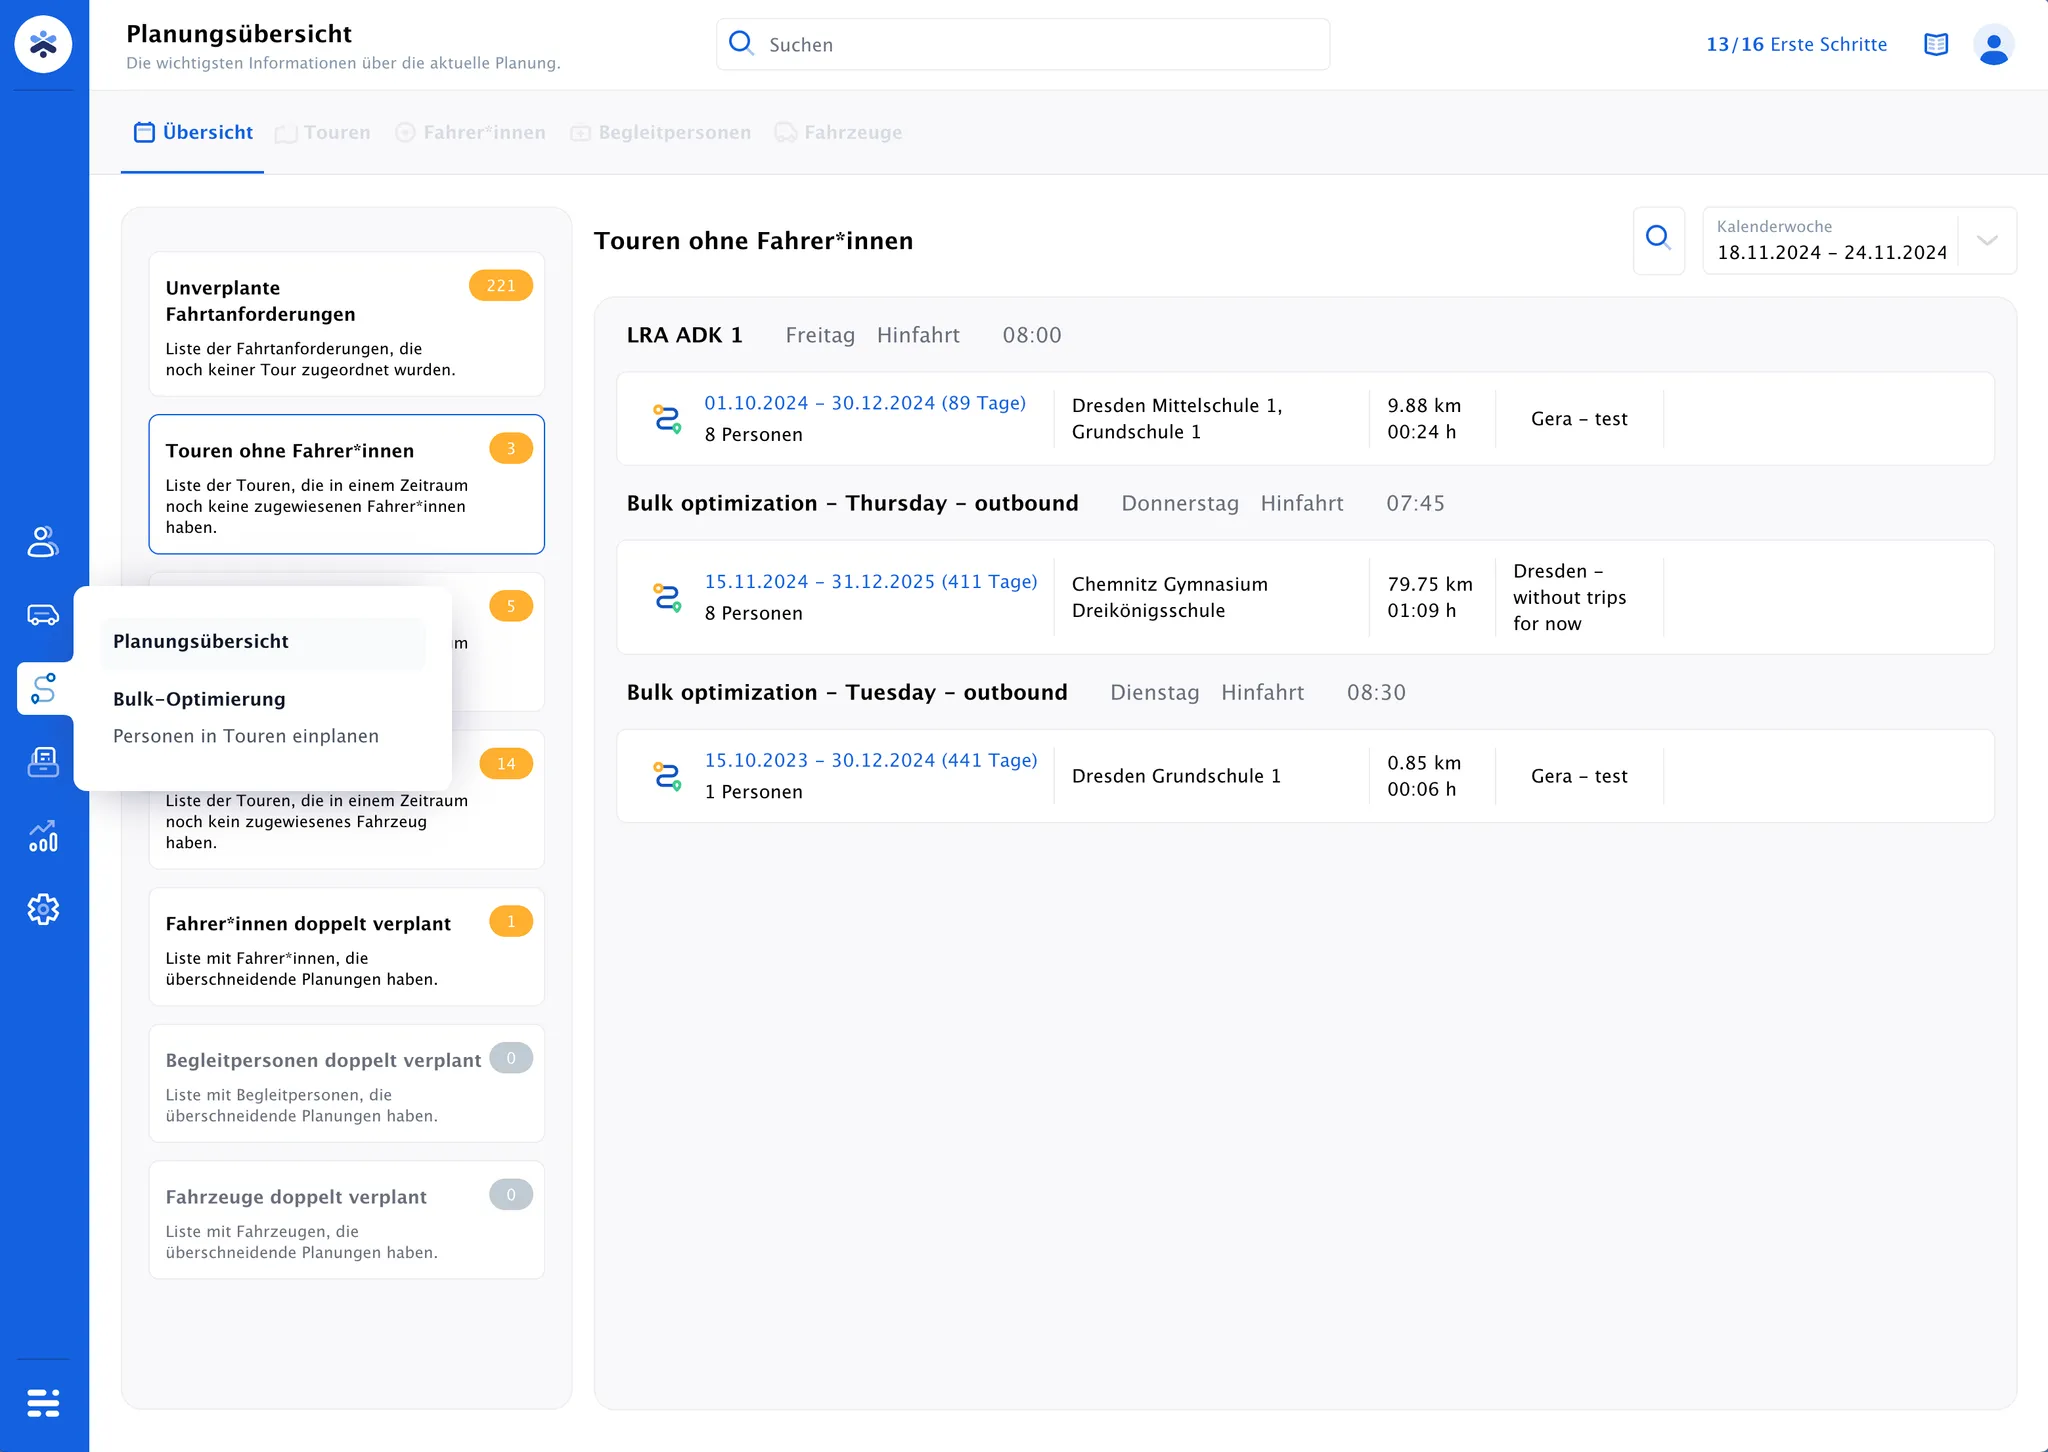Open tour link 15.11.2024 – 31.12.2025 (411 Tage)

[x=871, y=582]
